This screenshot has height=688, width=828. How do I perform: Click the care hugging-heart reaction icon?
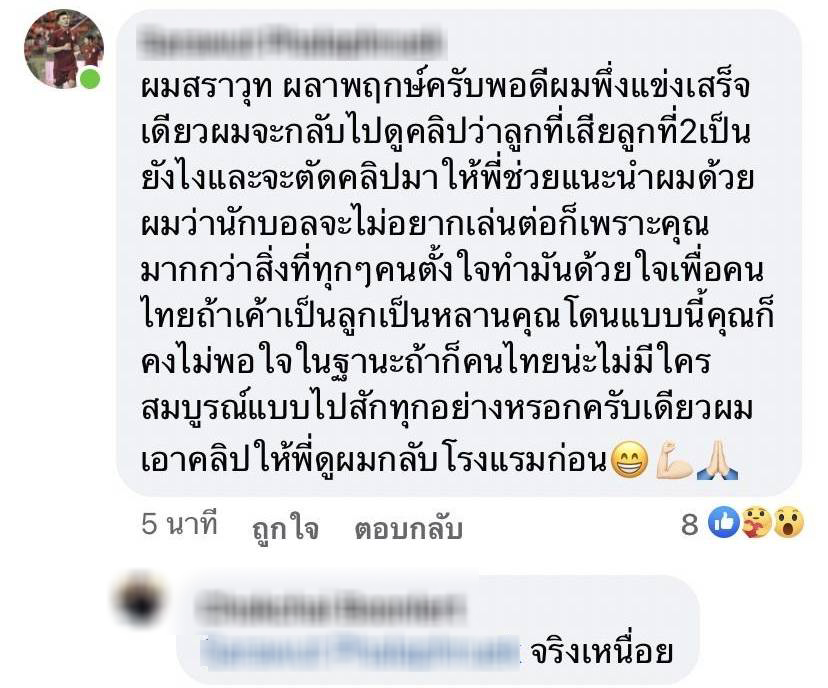pyautogui.click(x=756, y=522)
